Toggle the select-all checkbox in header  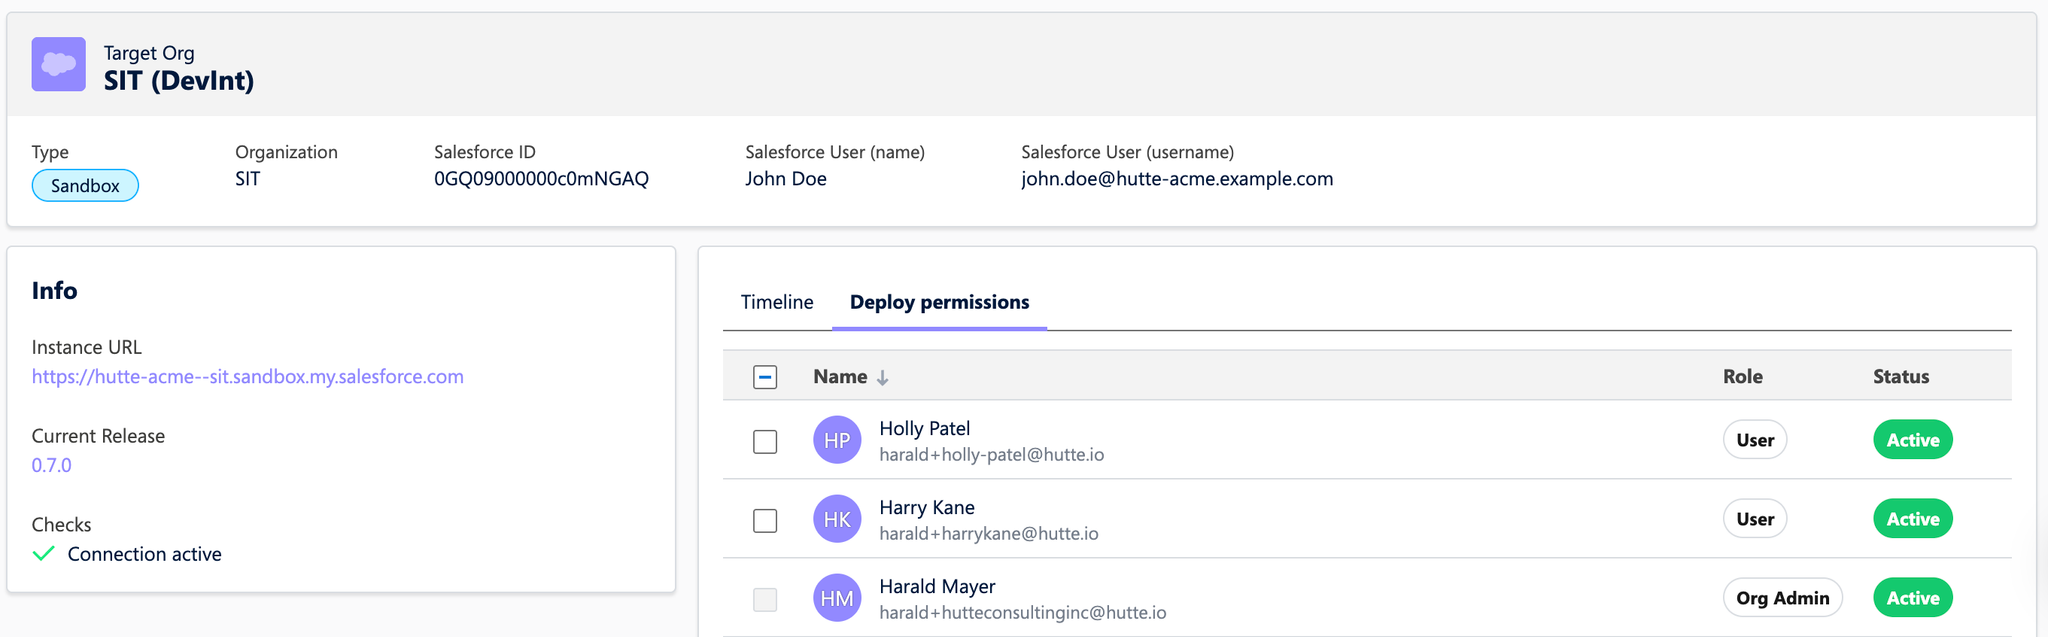click(x=765, y=377)
